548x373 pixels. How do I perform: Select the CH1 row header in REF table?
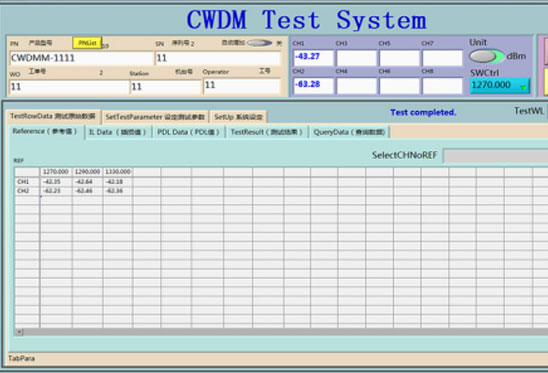27,181
